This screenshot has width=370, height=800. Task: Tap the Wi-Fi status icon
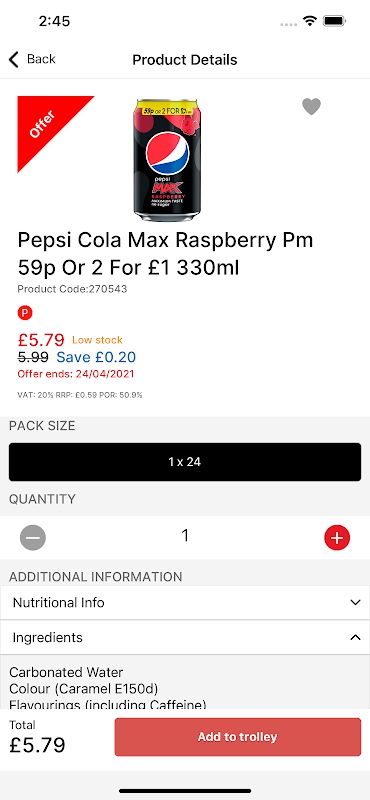[x=309, y=21]
